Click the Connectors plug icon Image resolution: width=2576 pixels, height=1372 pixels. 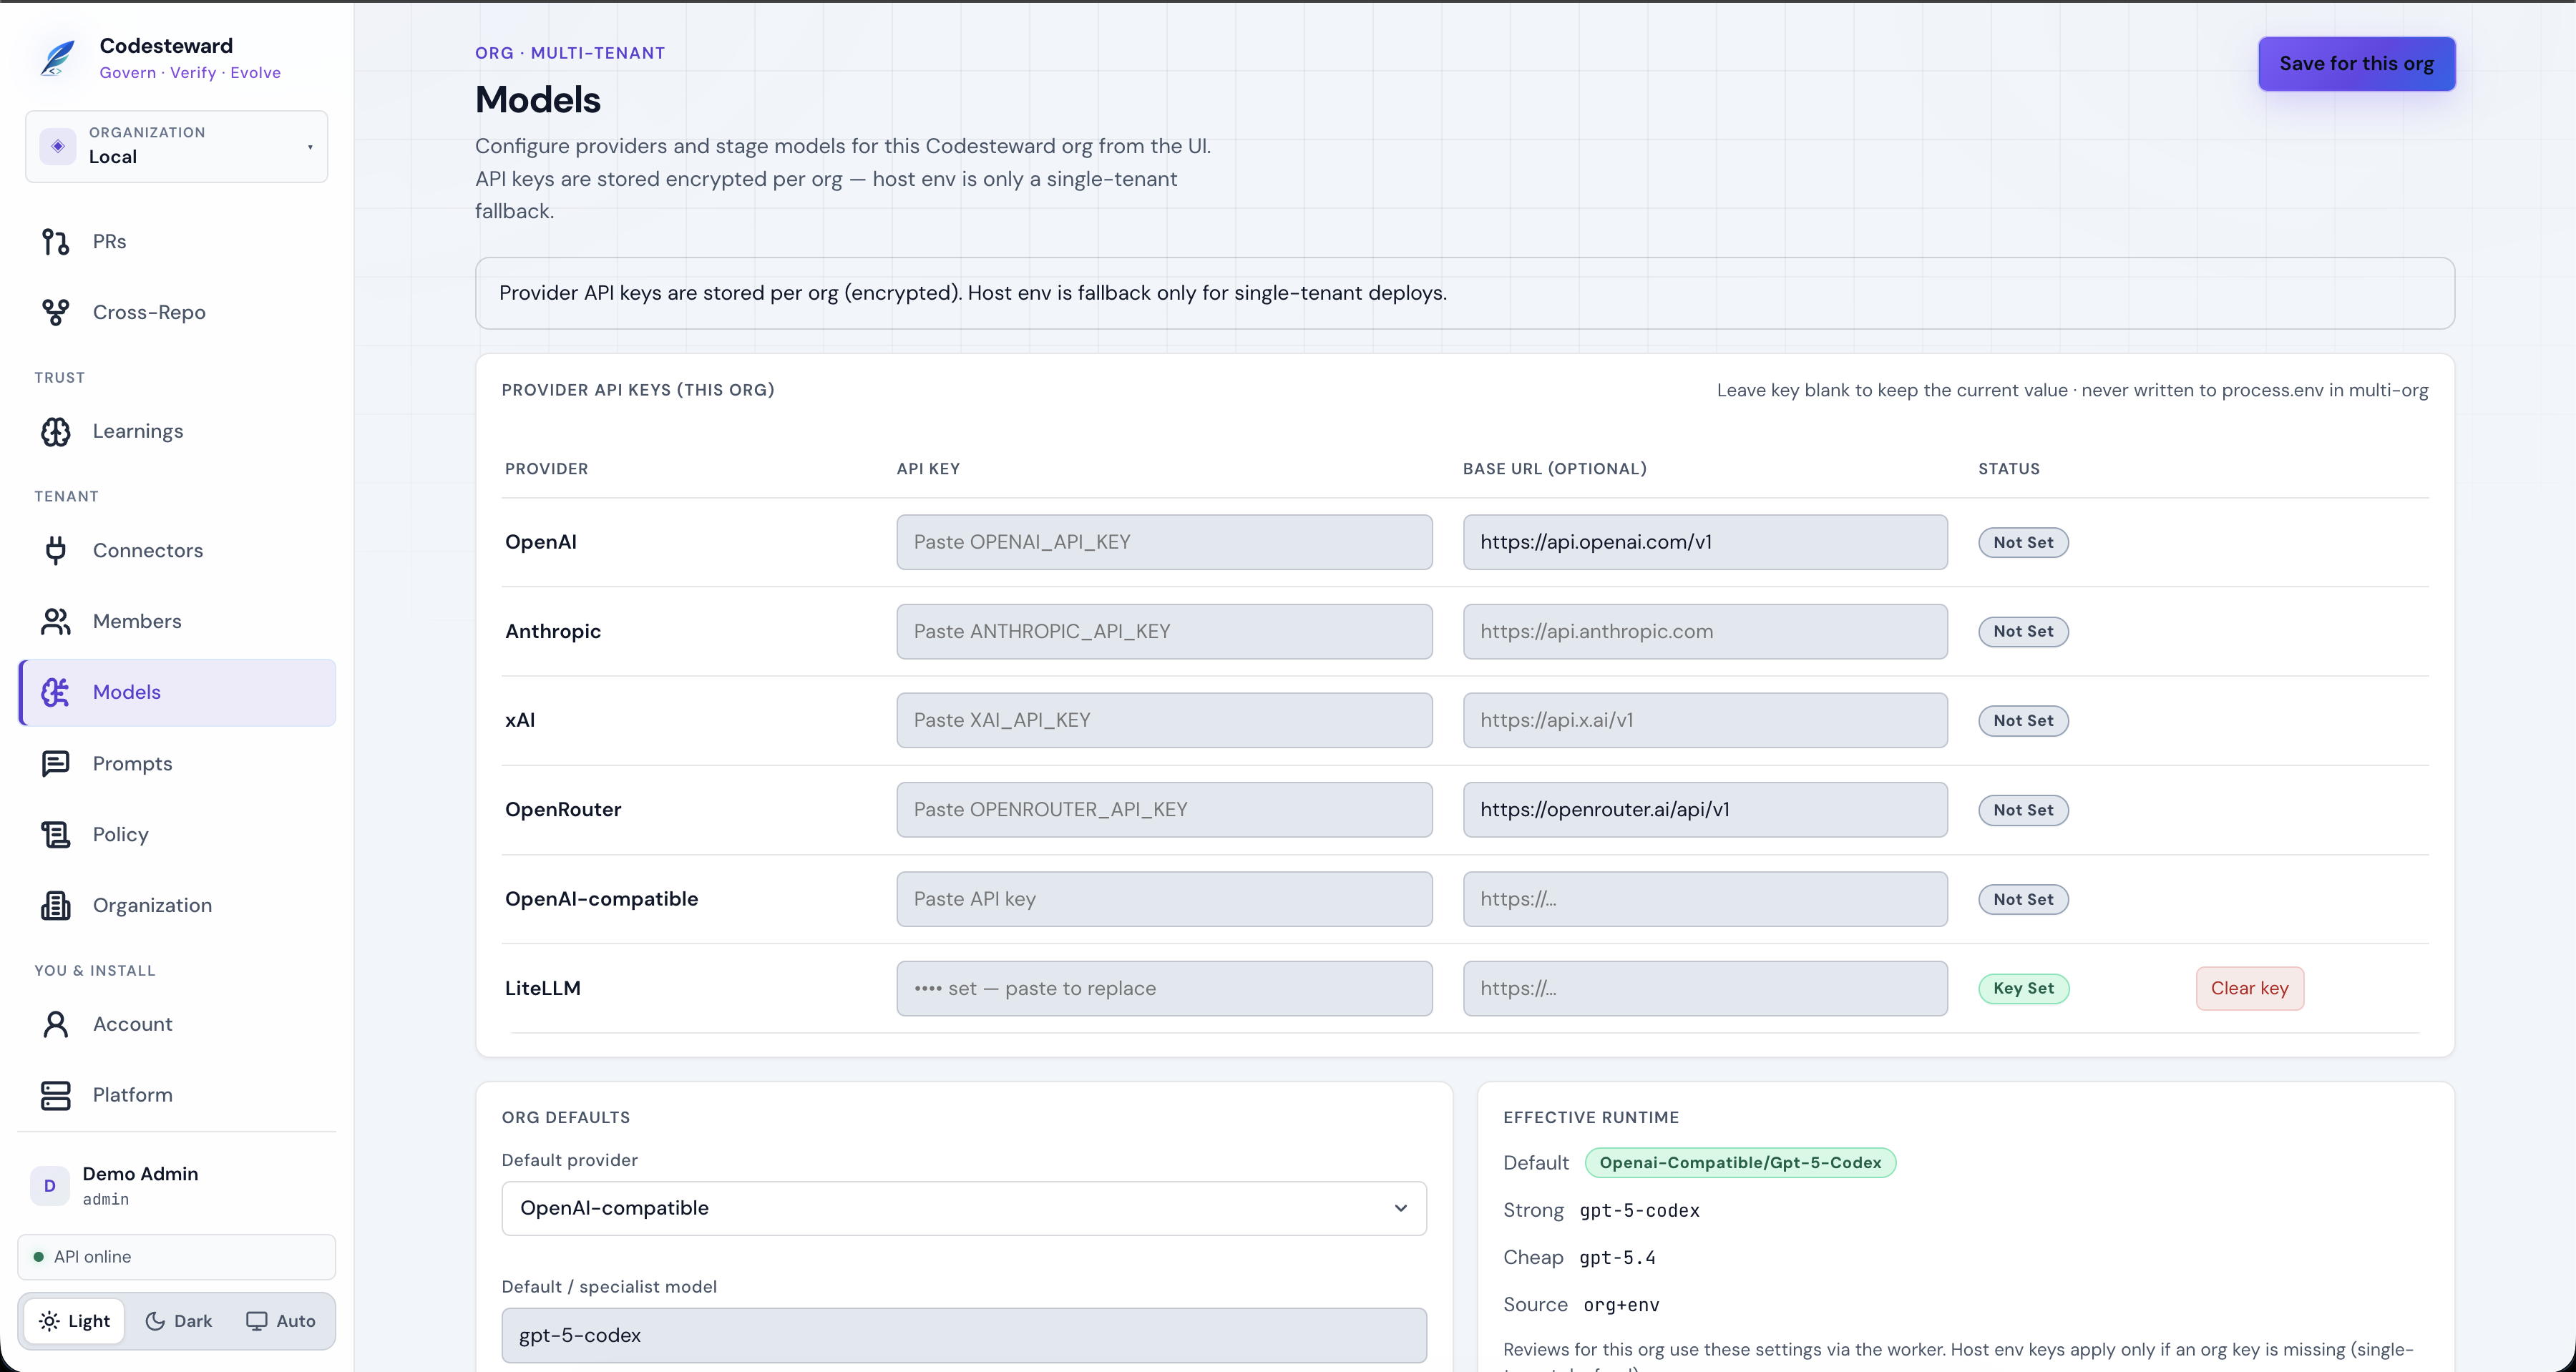(x=56, y=551)
